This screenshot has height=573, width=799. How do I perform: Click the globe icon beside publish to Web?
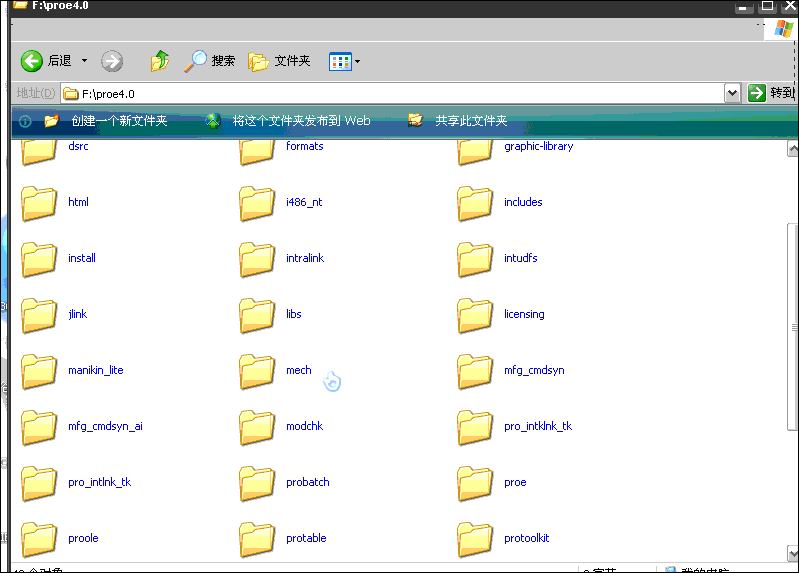(213, 121)
